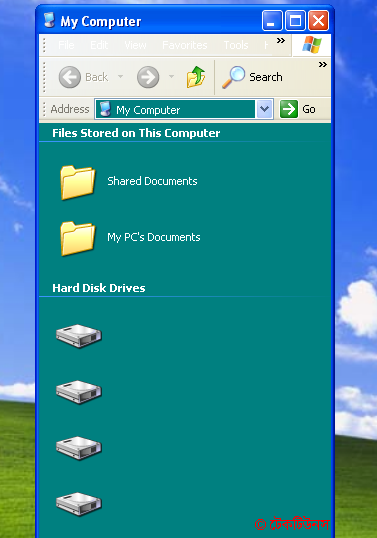Minimize the My Computer window
The image size is (377, 538).
point(272,21)
